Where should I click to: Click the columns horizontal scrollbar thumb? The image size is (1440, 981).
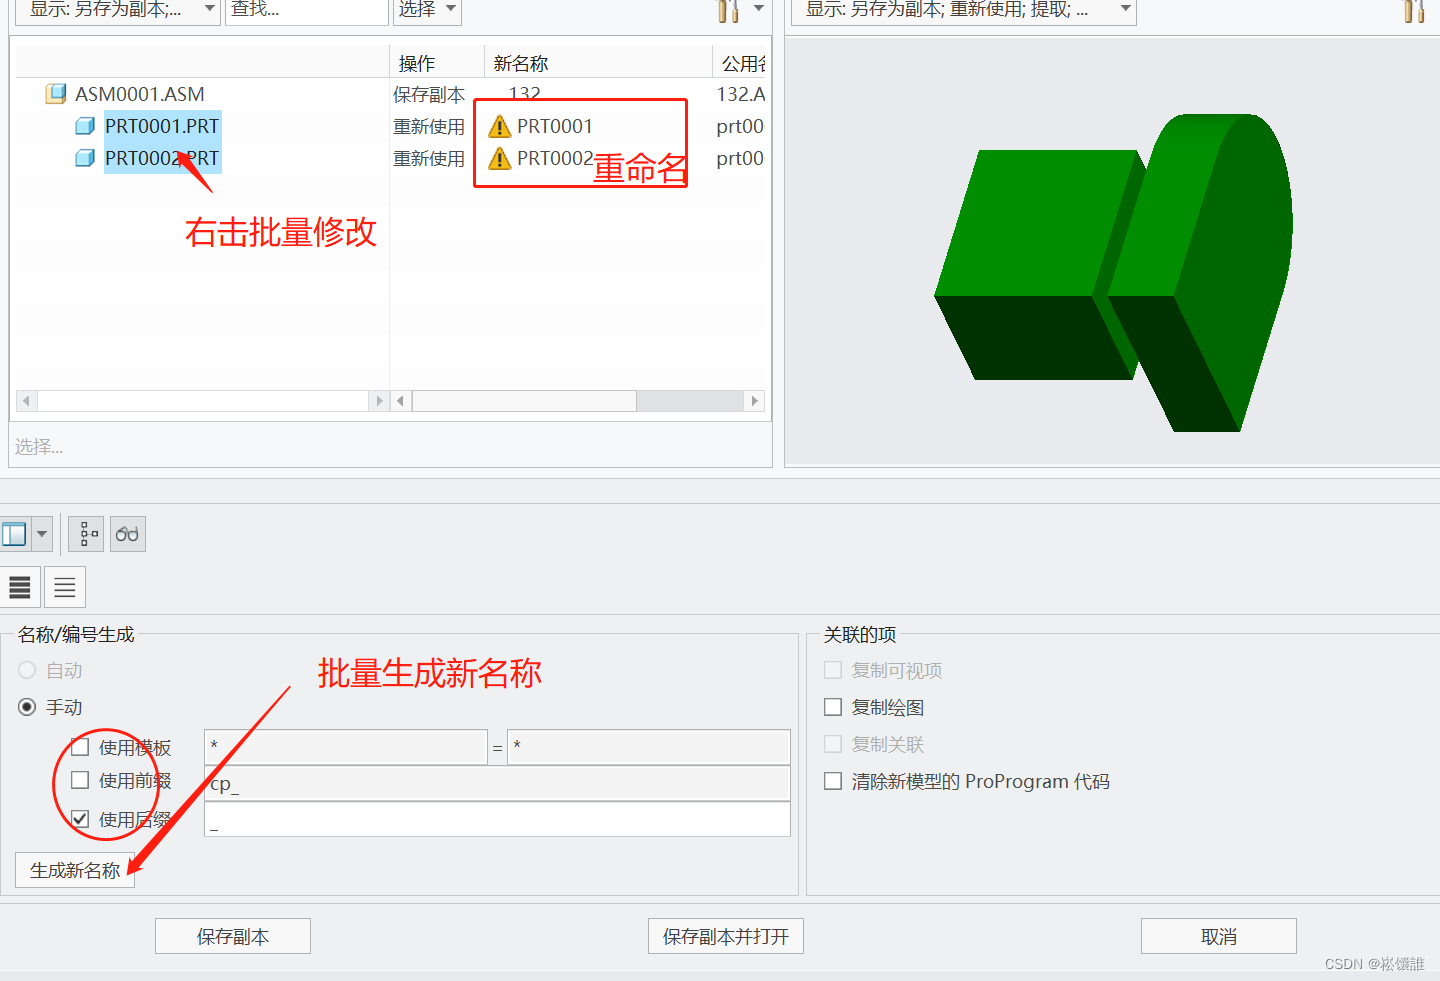tap(524, 401)
